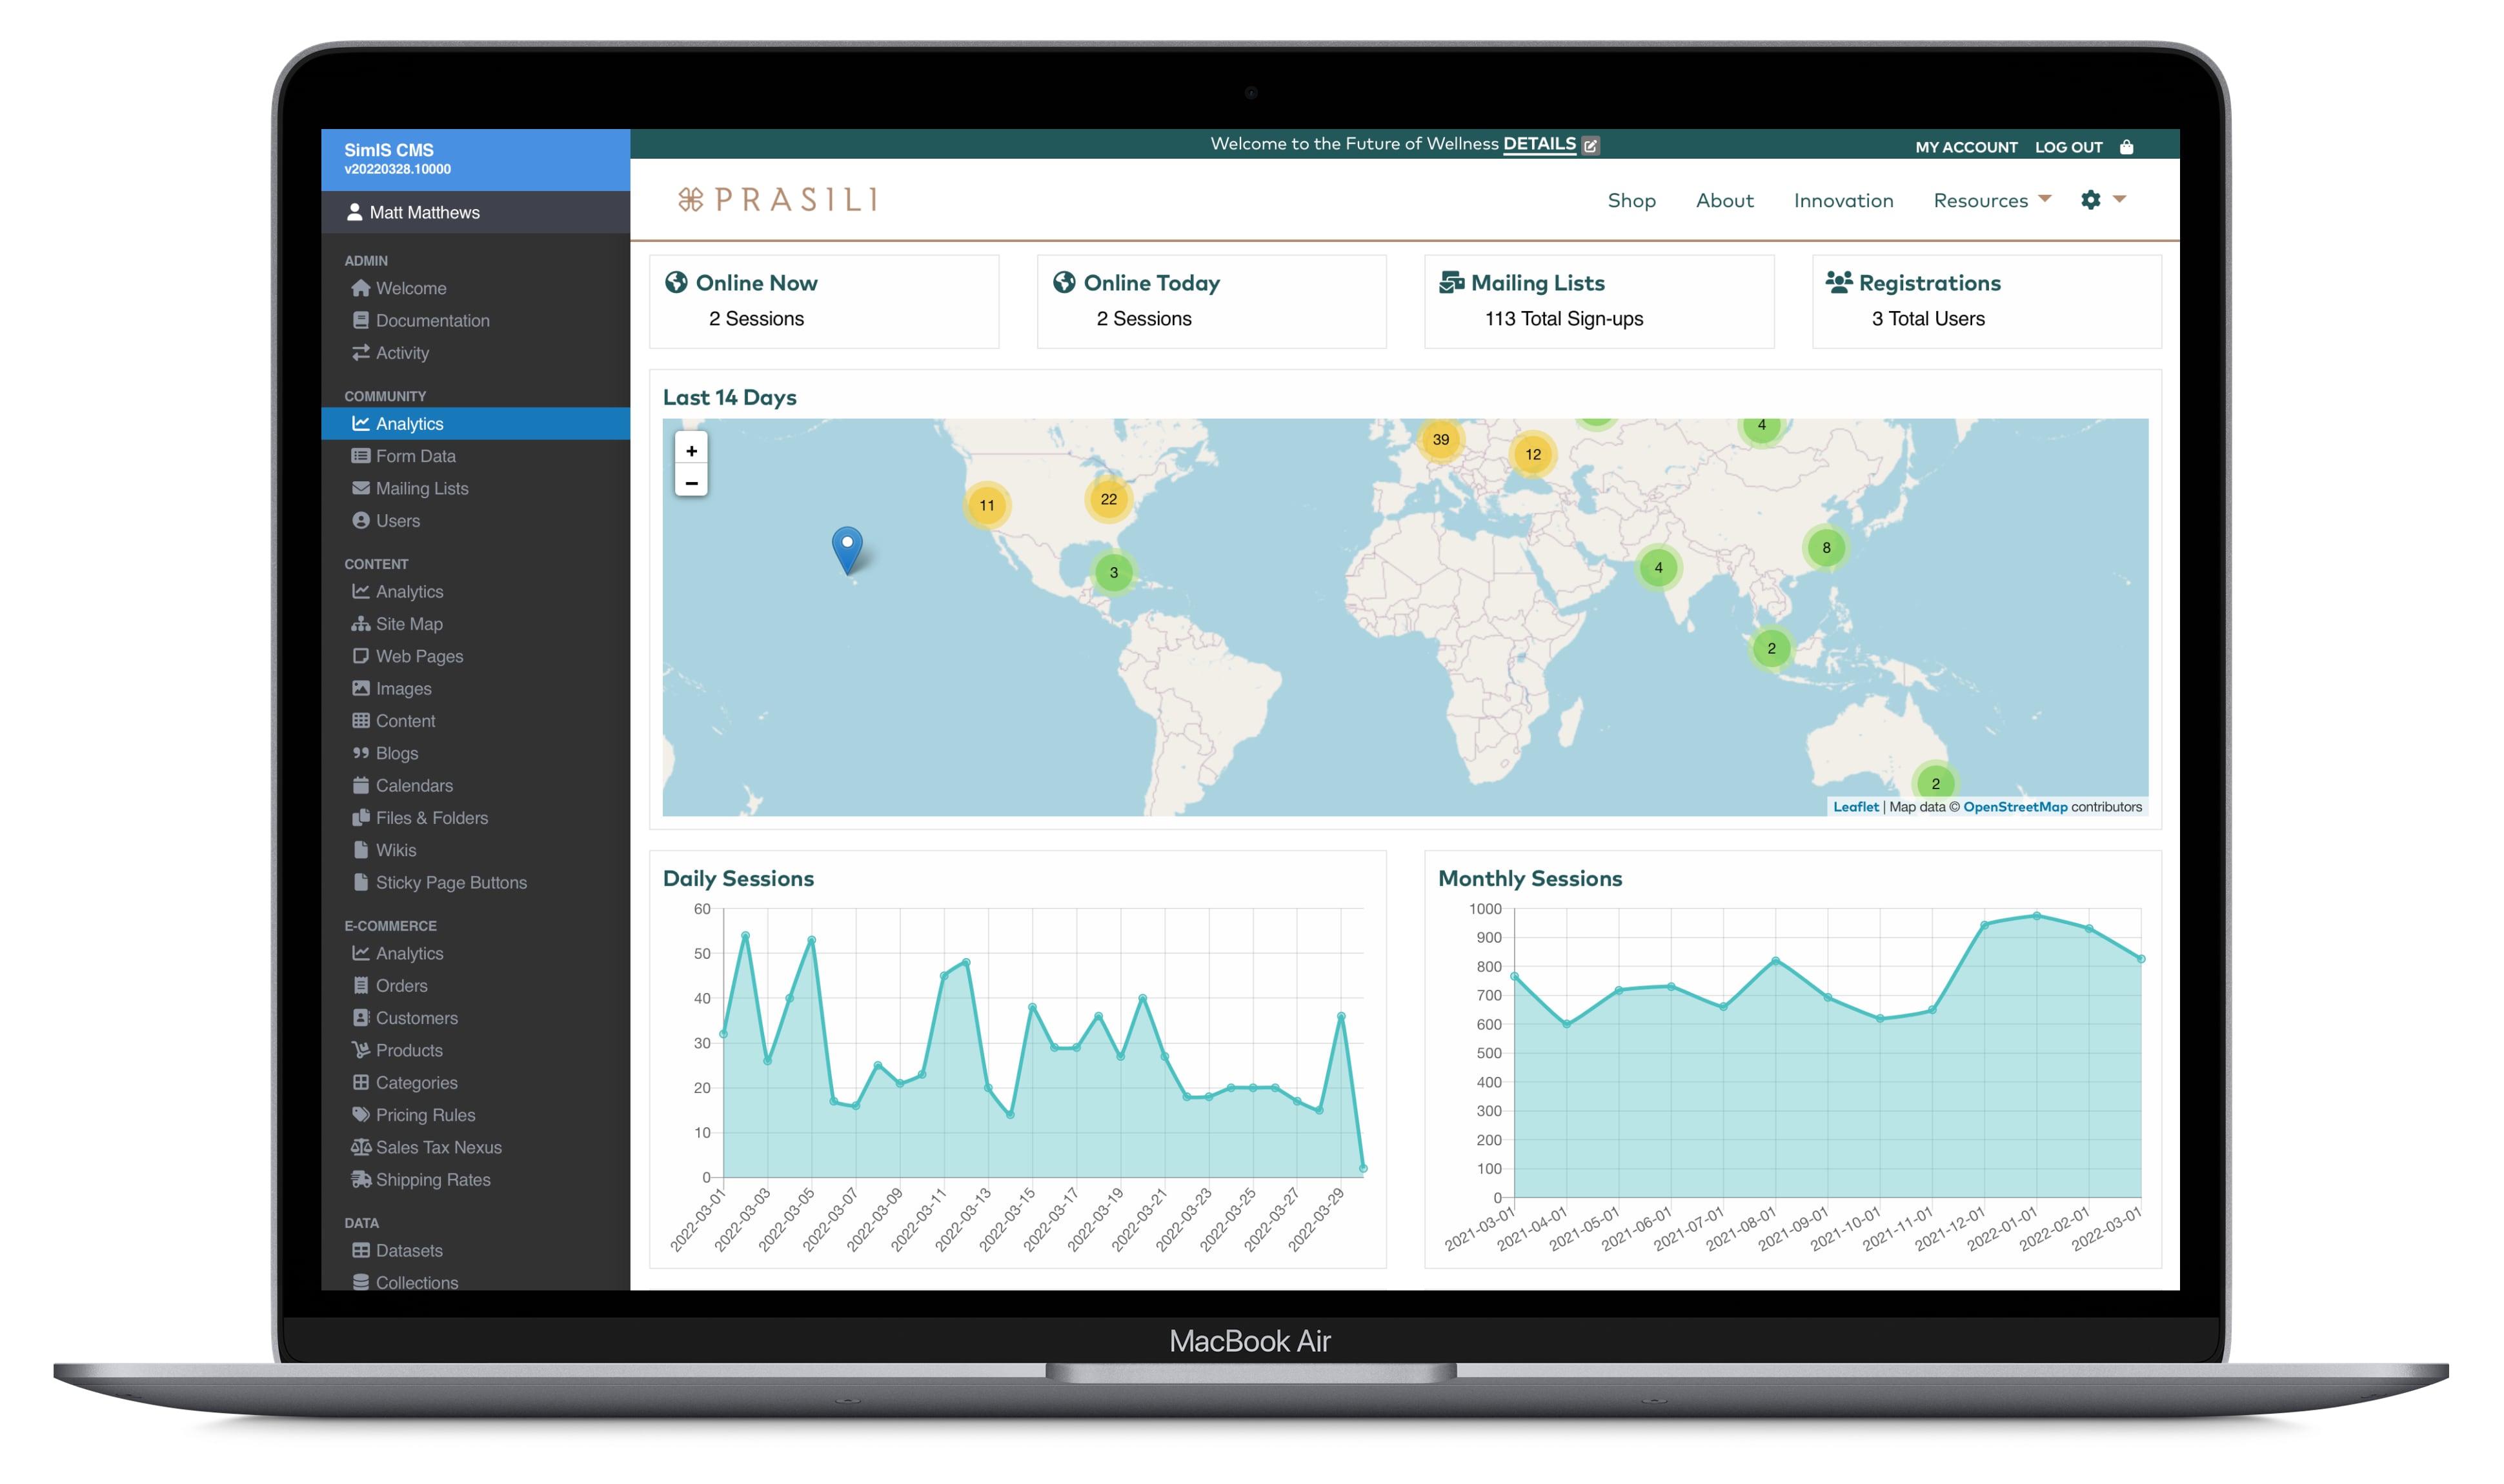
Task: Click the About menu item in navigation
Action: pos(1723,198)
